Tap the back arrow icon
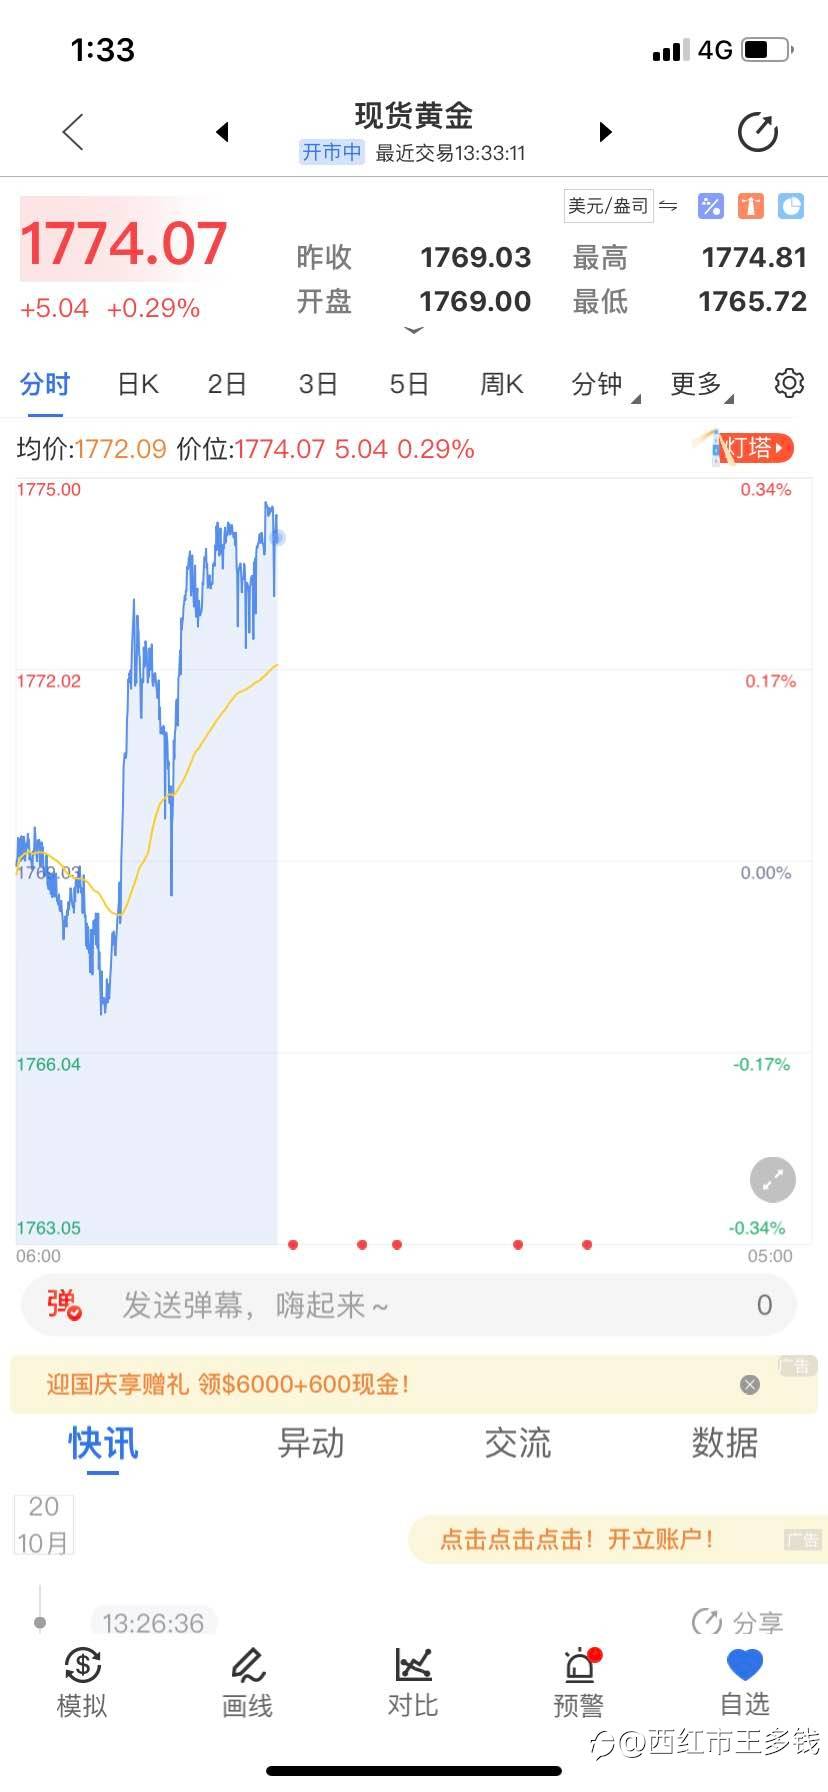828x1792 pixels. pyautogui.click(x=73, y=132)
